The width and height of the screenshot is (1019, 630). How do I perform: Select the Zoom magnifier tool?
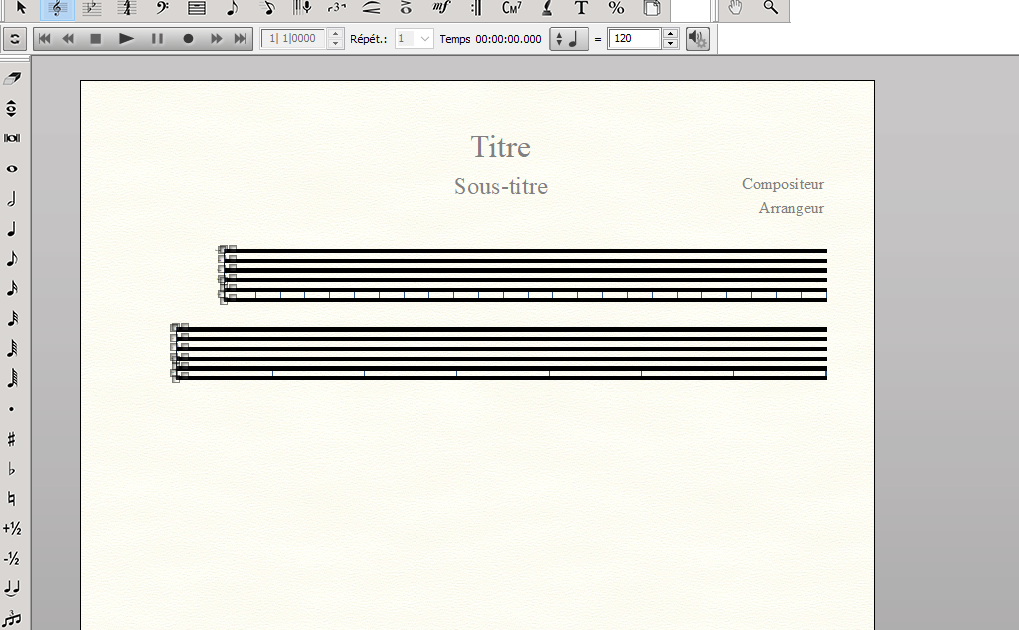[x=770, y=8]
